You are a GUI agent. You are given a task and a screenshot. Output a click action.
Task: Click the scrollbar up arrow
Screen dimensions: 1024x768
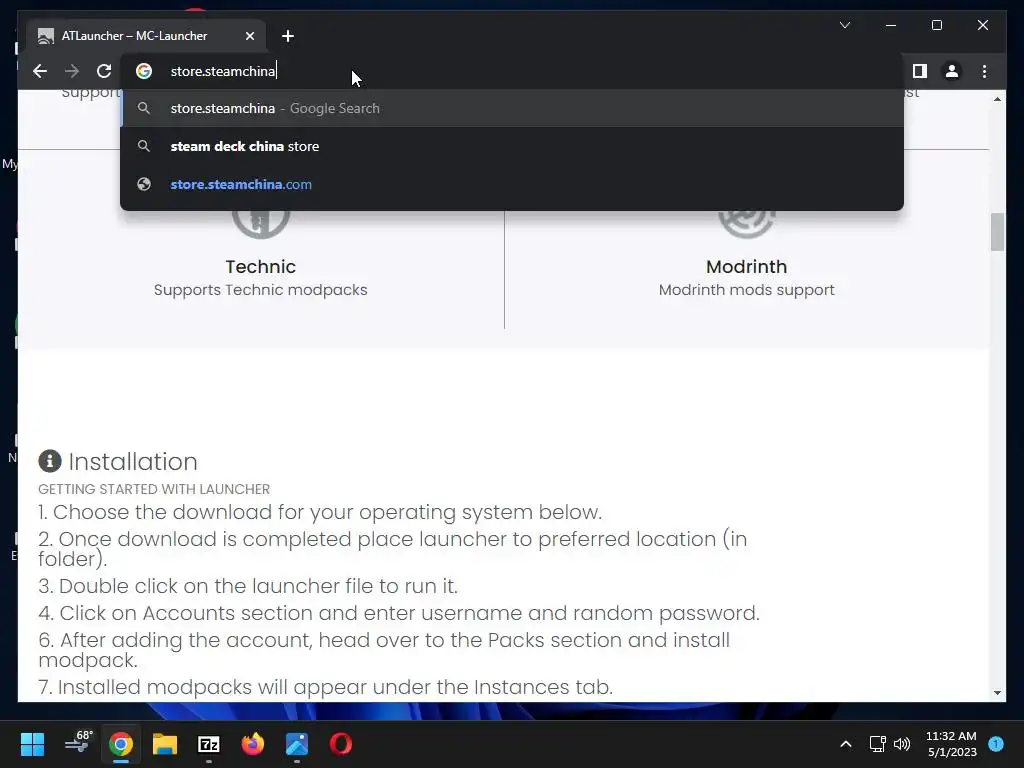[997, 99]
